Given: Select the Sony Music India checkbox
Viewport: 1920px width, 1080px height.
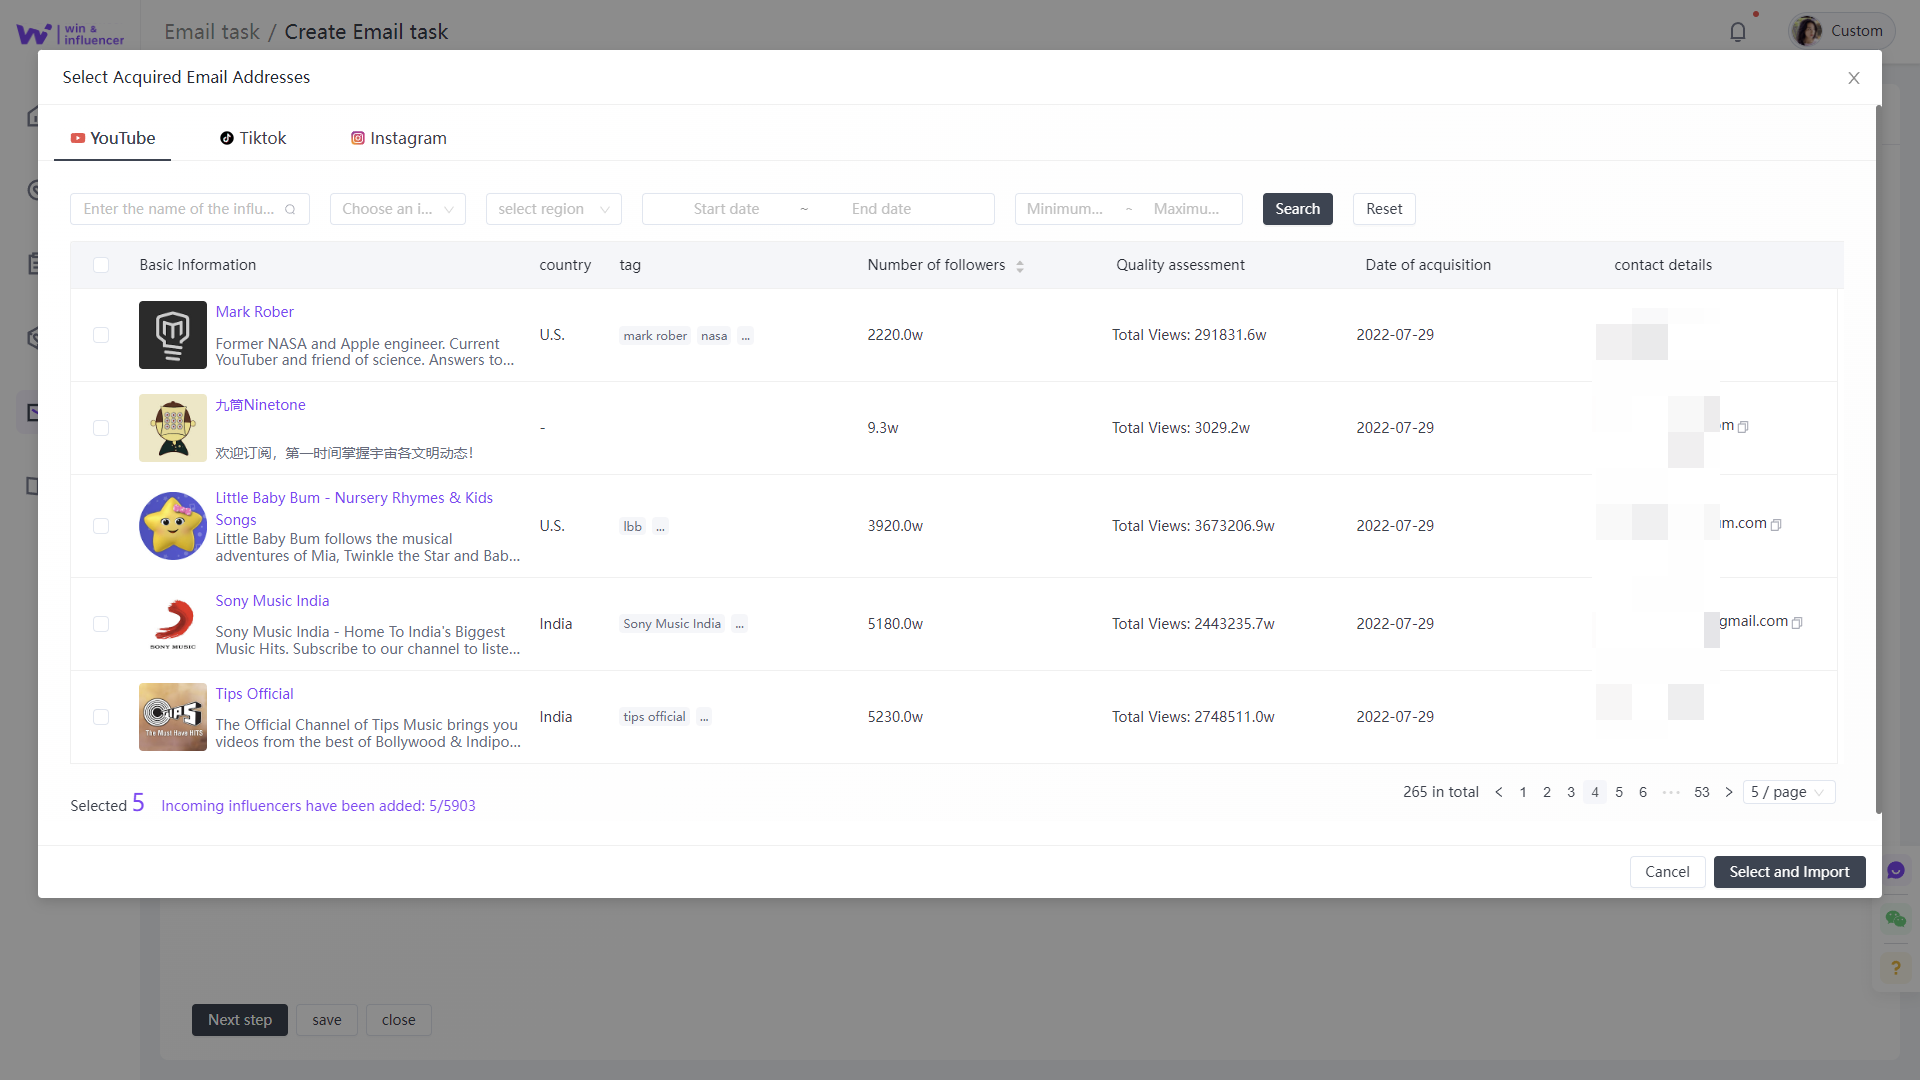Looking at the screenshot, I should pos(101,624).
